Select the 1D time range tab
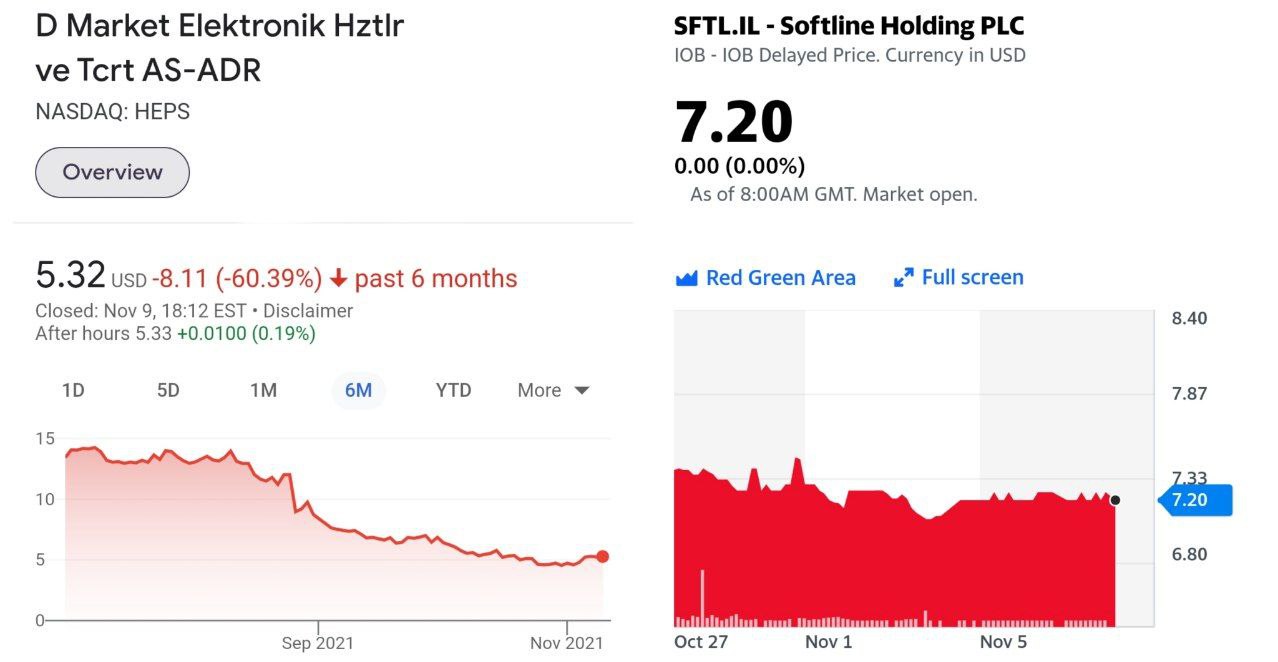Image resolution: width=1278 pixels, height=662 pixels. (73, 390)
